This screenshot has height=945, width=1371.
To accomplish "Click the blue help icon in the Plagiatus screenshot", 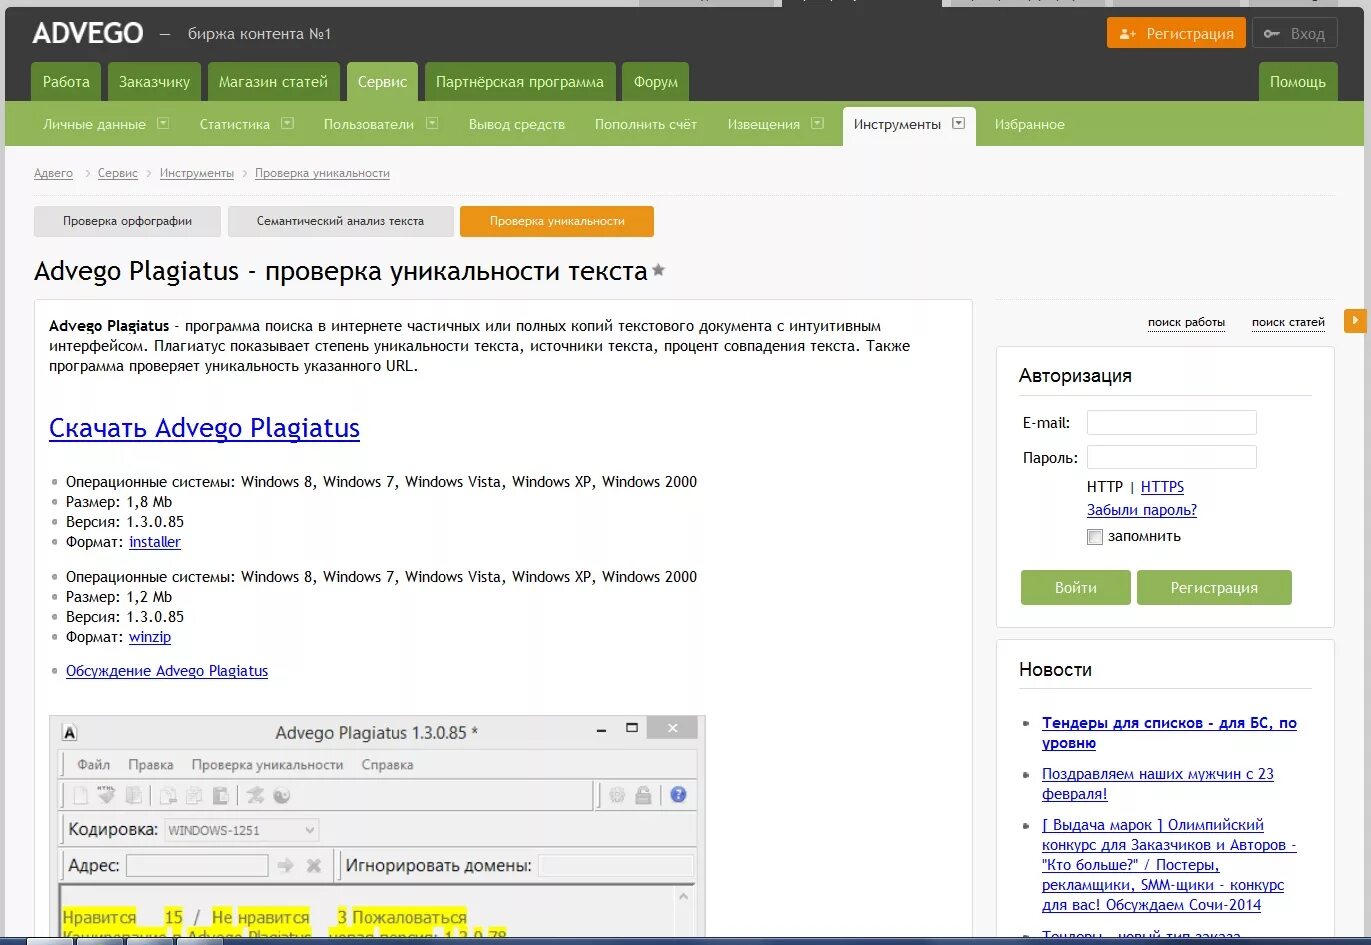I will click(678, 795).
